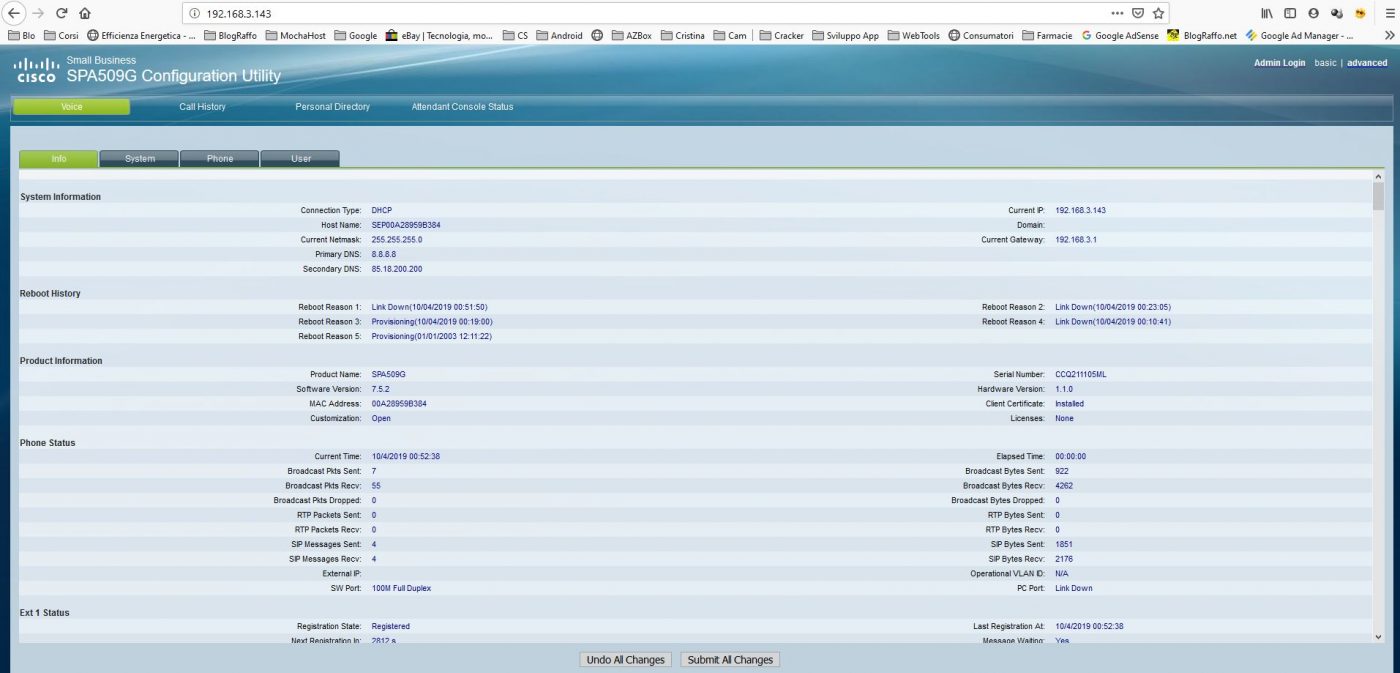1400x673 pixels.
Task: Switch to the Call History tab
Action: point(203,107)
